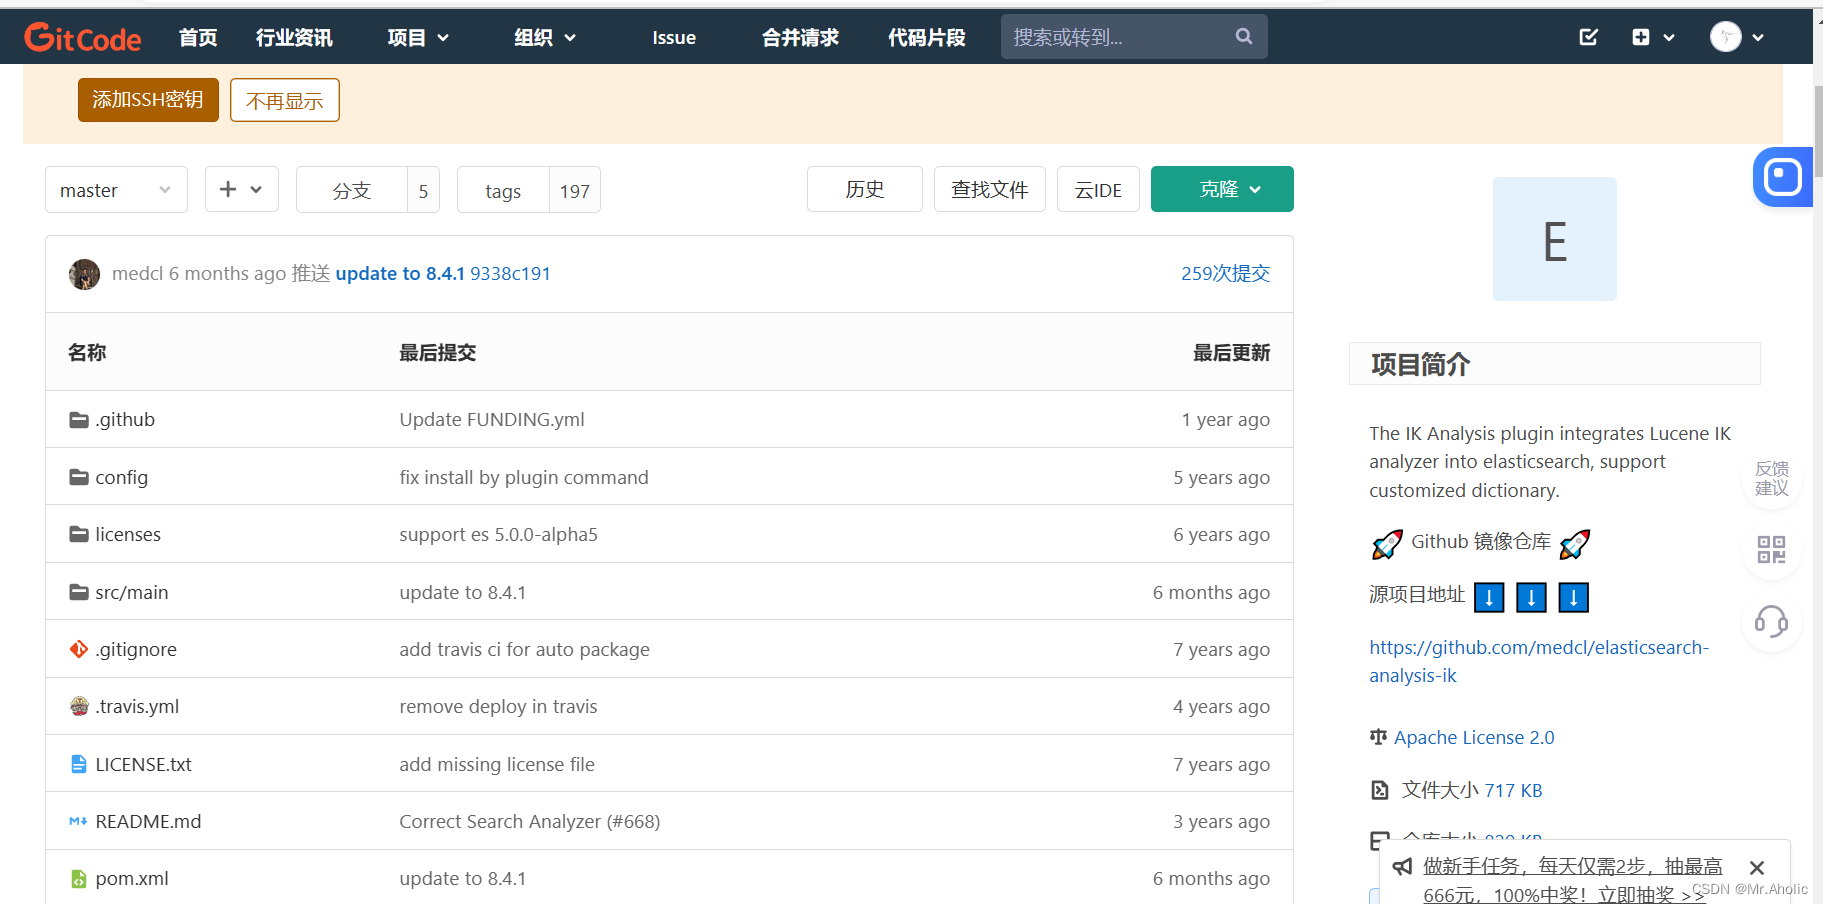Screen dimensions: 1823x904
Task: Open 行业资讯 in navbar
Action: 294,37
